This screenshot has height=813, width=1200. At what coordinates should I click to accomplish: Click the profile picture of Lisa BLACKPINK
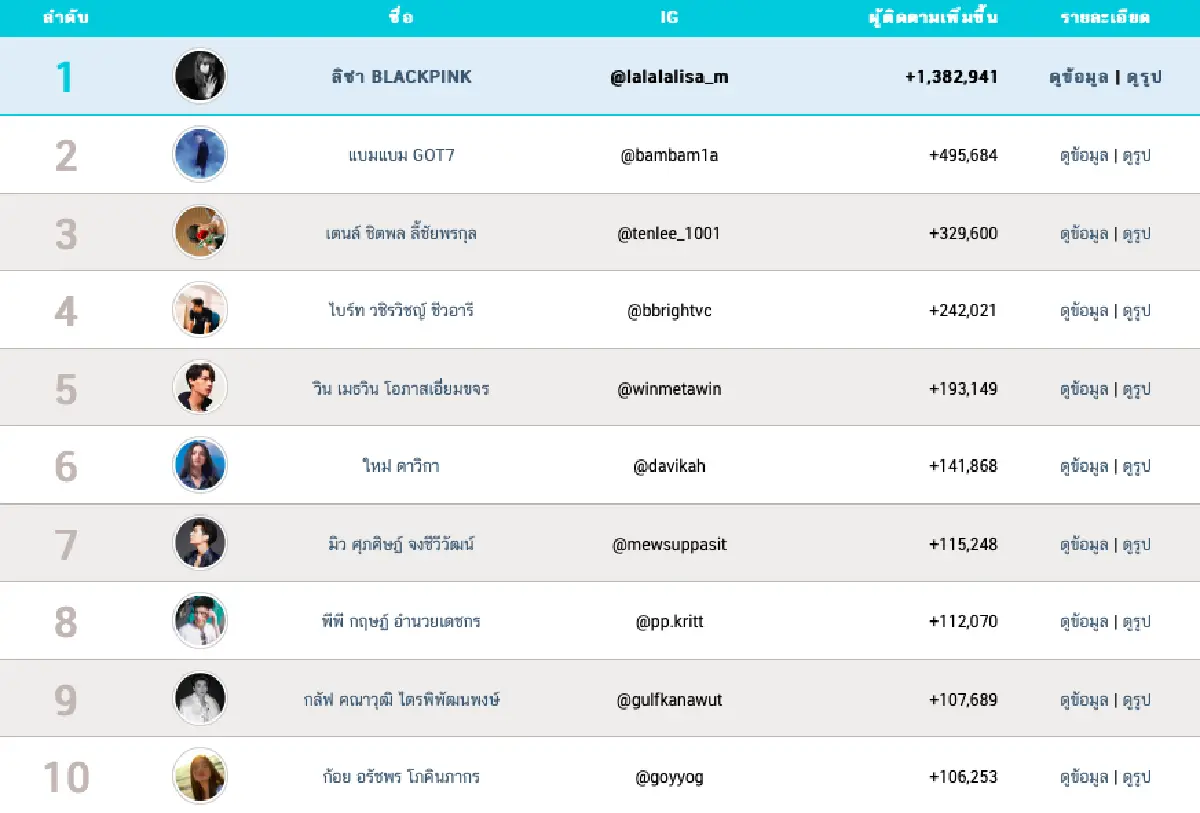[x=200, y=76]
